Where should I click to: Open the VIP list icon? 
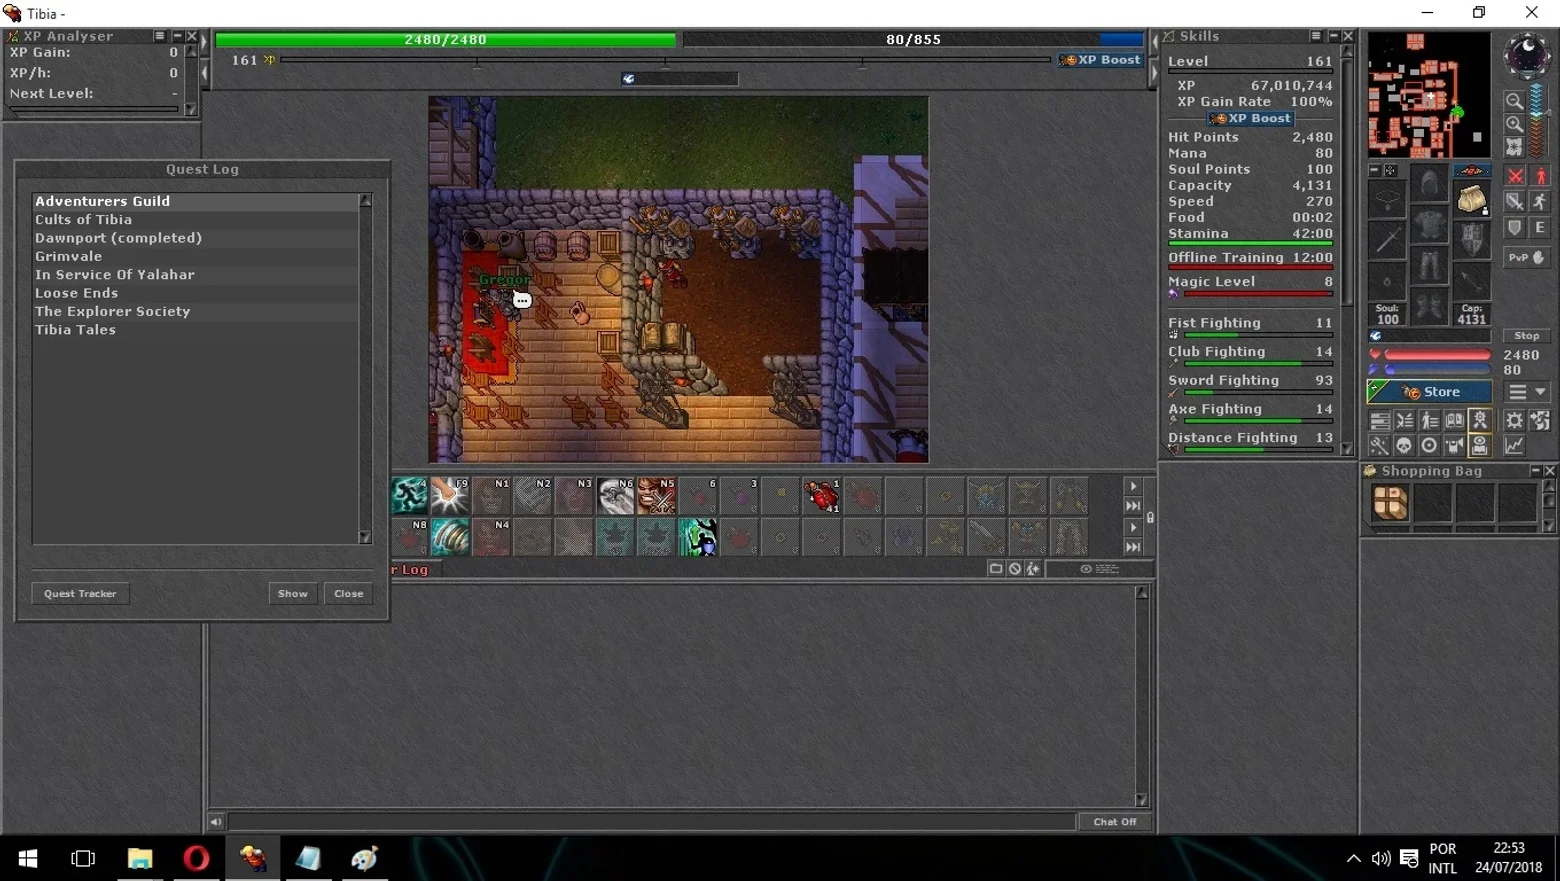click(1429, 421)
